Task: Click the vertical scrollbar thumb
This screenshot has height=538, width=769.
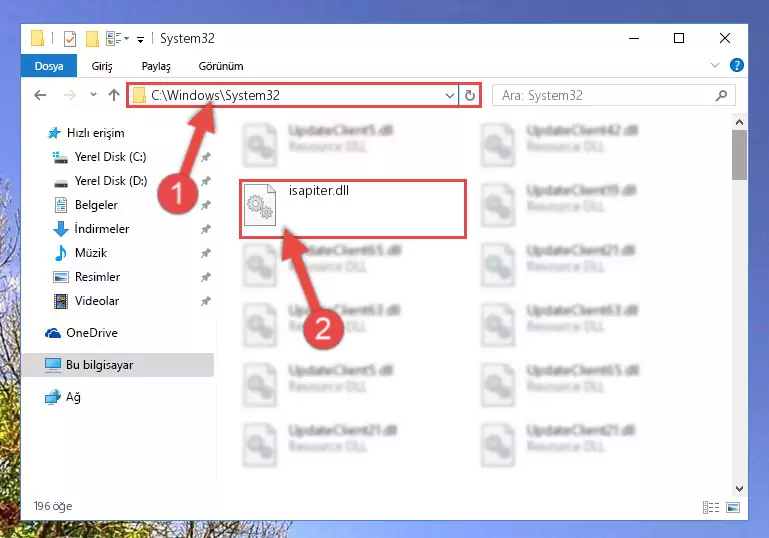Action: (x=740, y=155)
